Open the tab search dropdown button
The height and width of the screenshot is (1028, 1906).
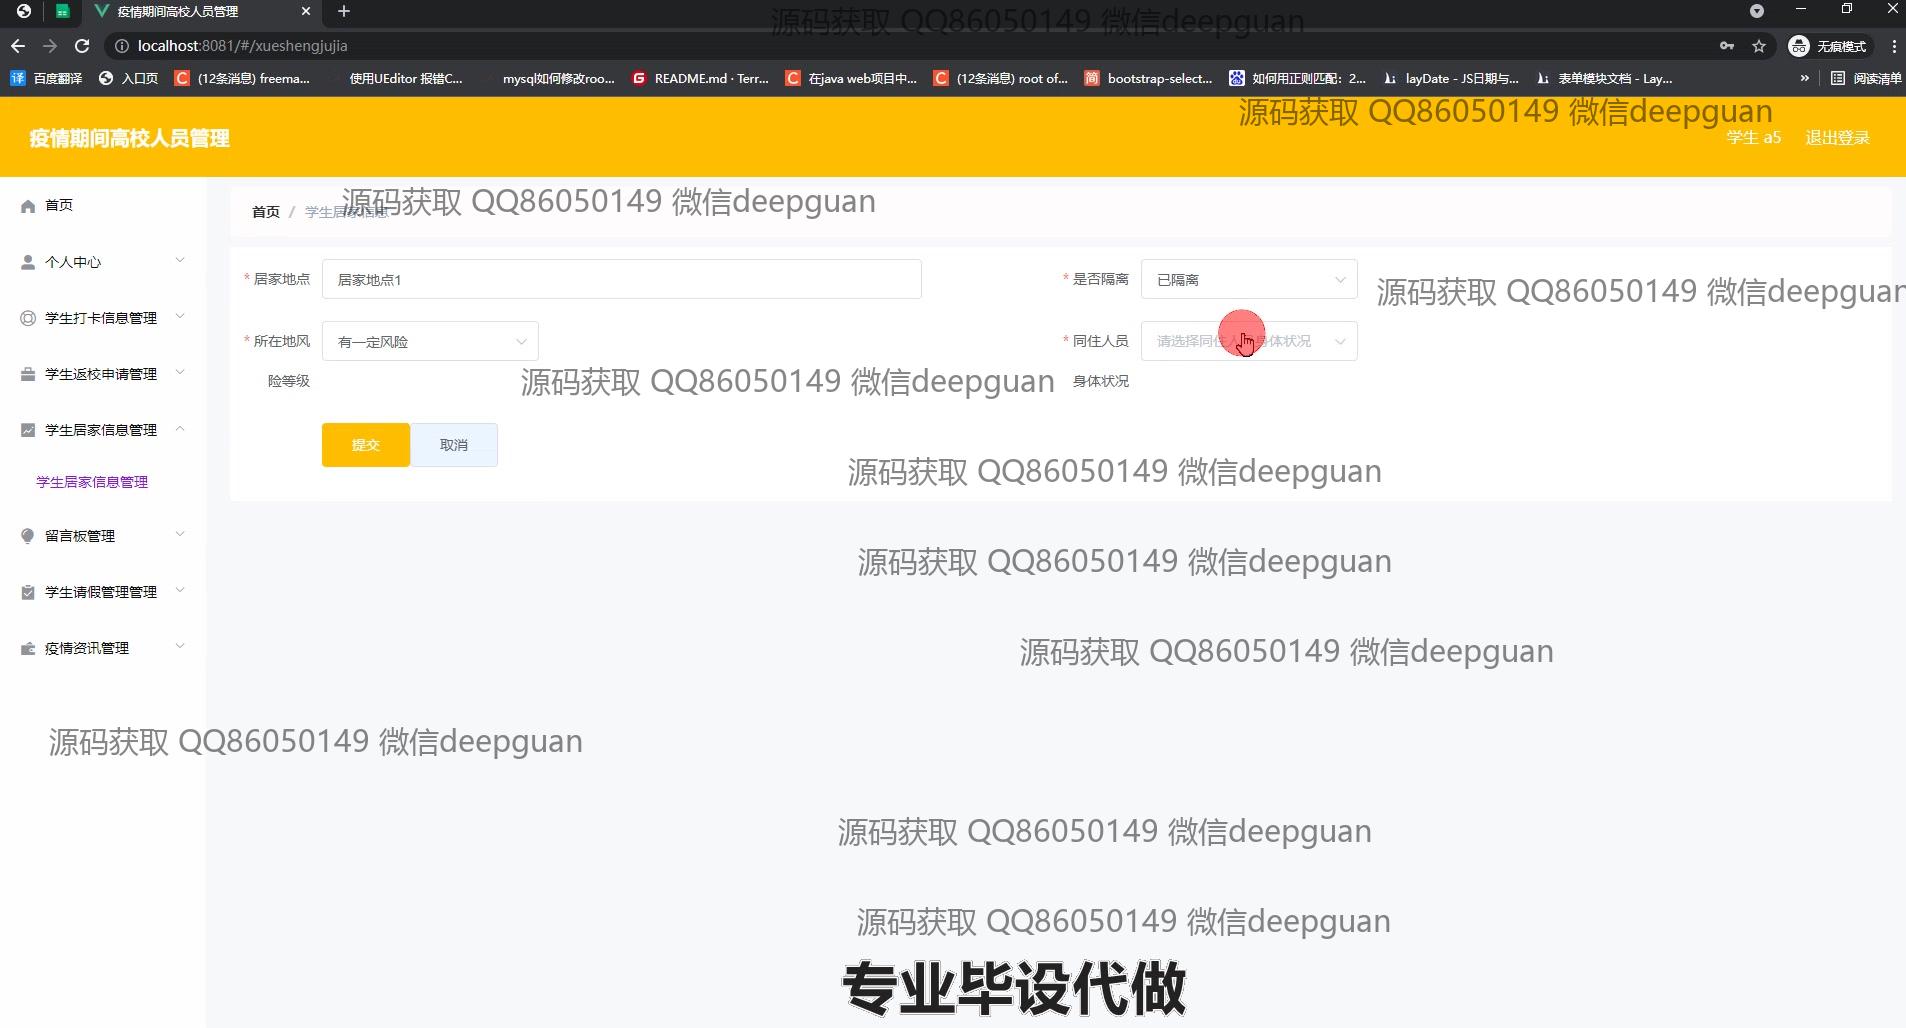[x=1757, y=11]
